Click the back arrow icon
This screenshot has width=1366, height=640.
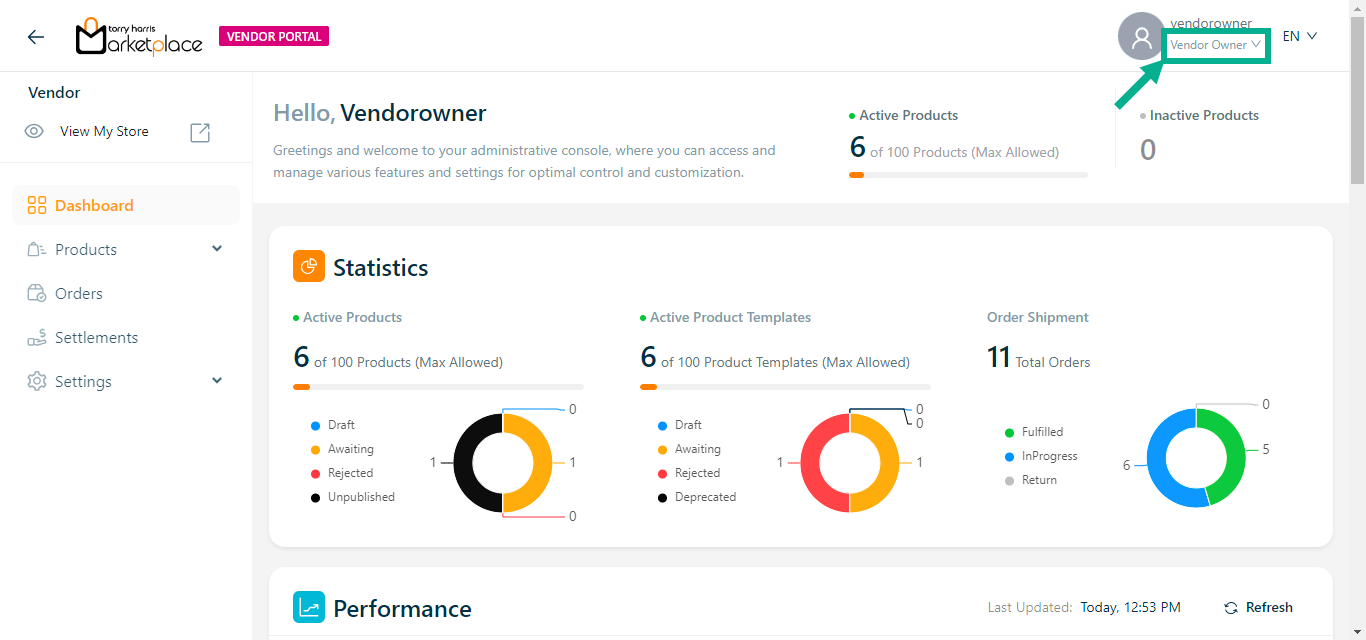[36, 37]
